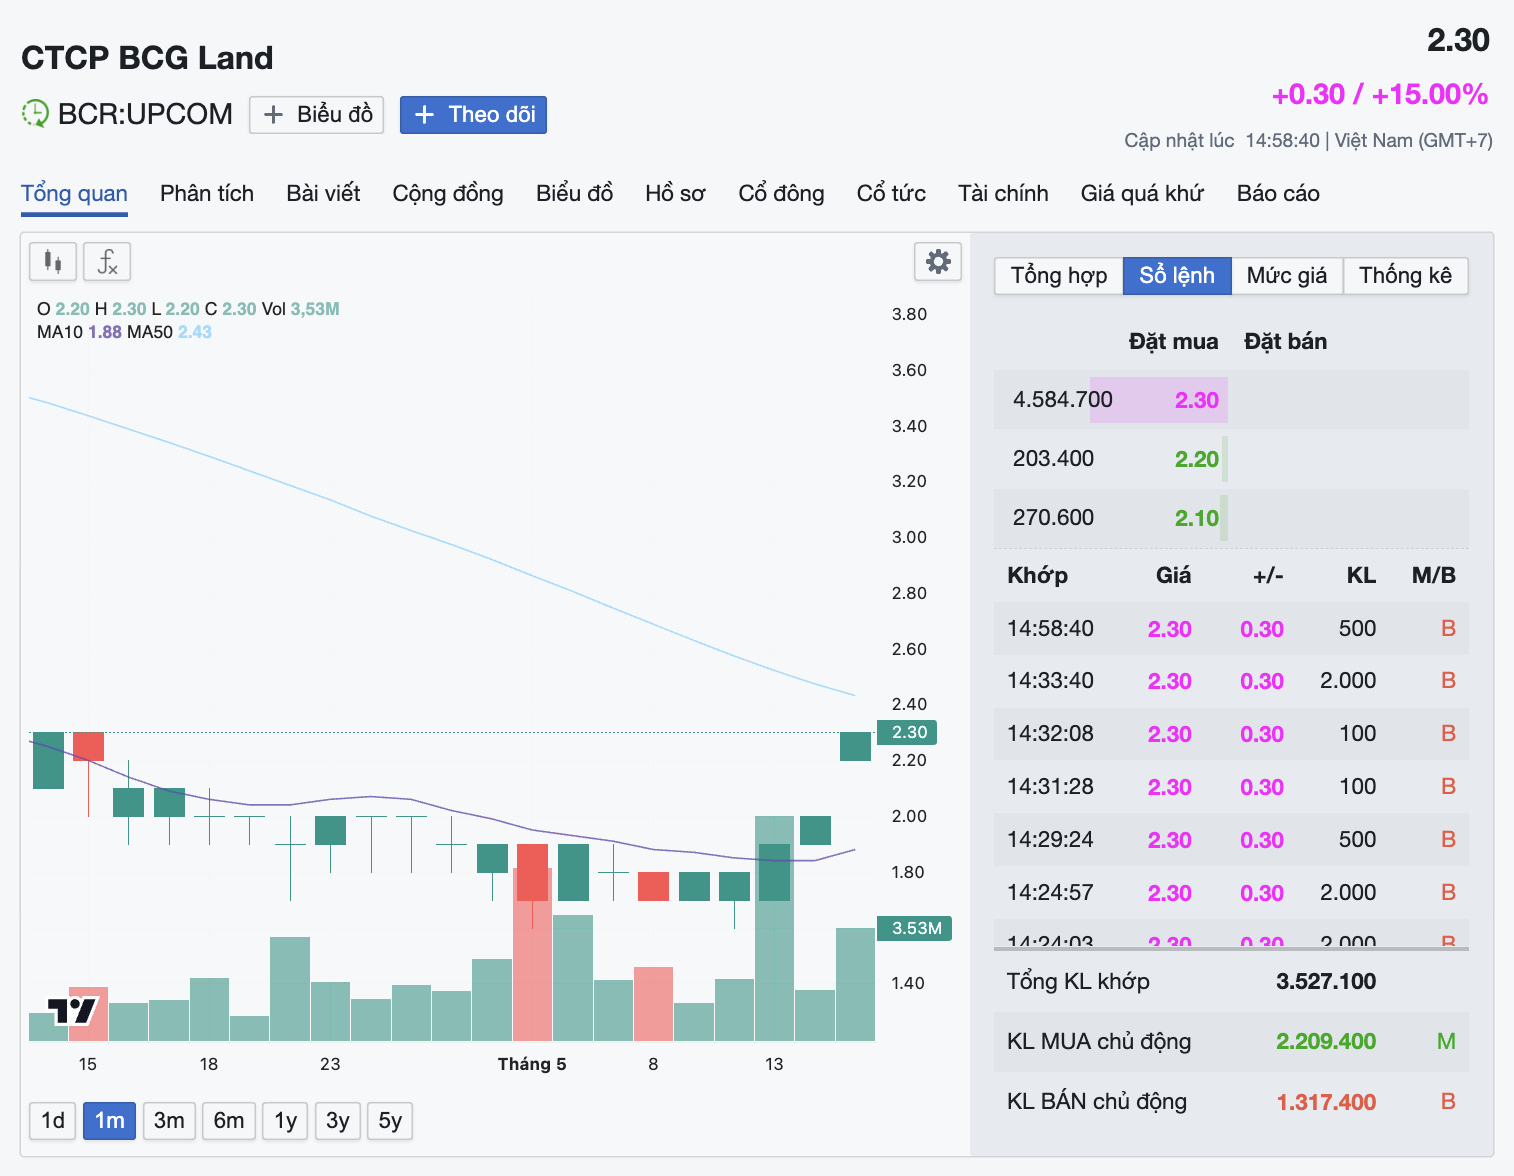
Task: Click active sell volume 1.317.400
Action: point(1326,1103)
